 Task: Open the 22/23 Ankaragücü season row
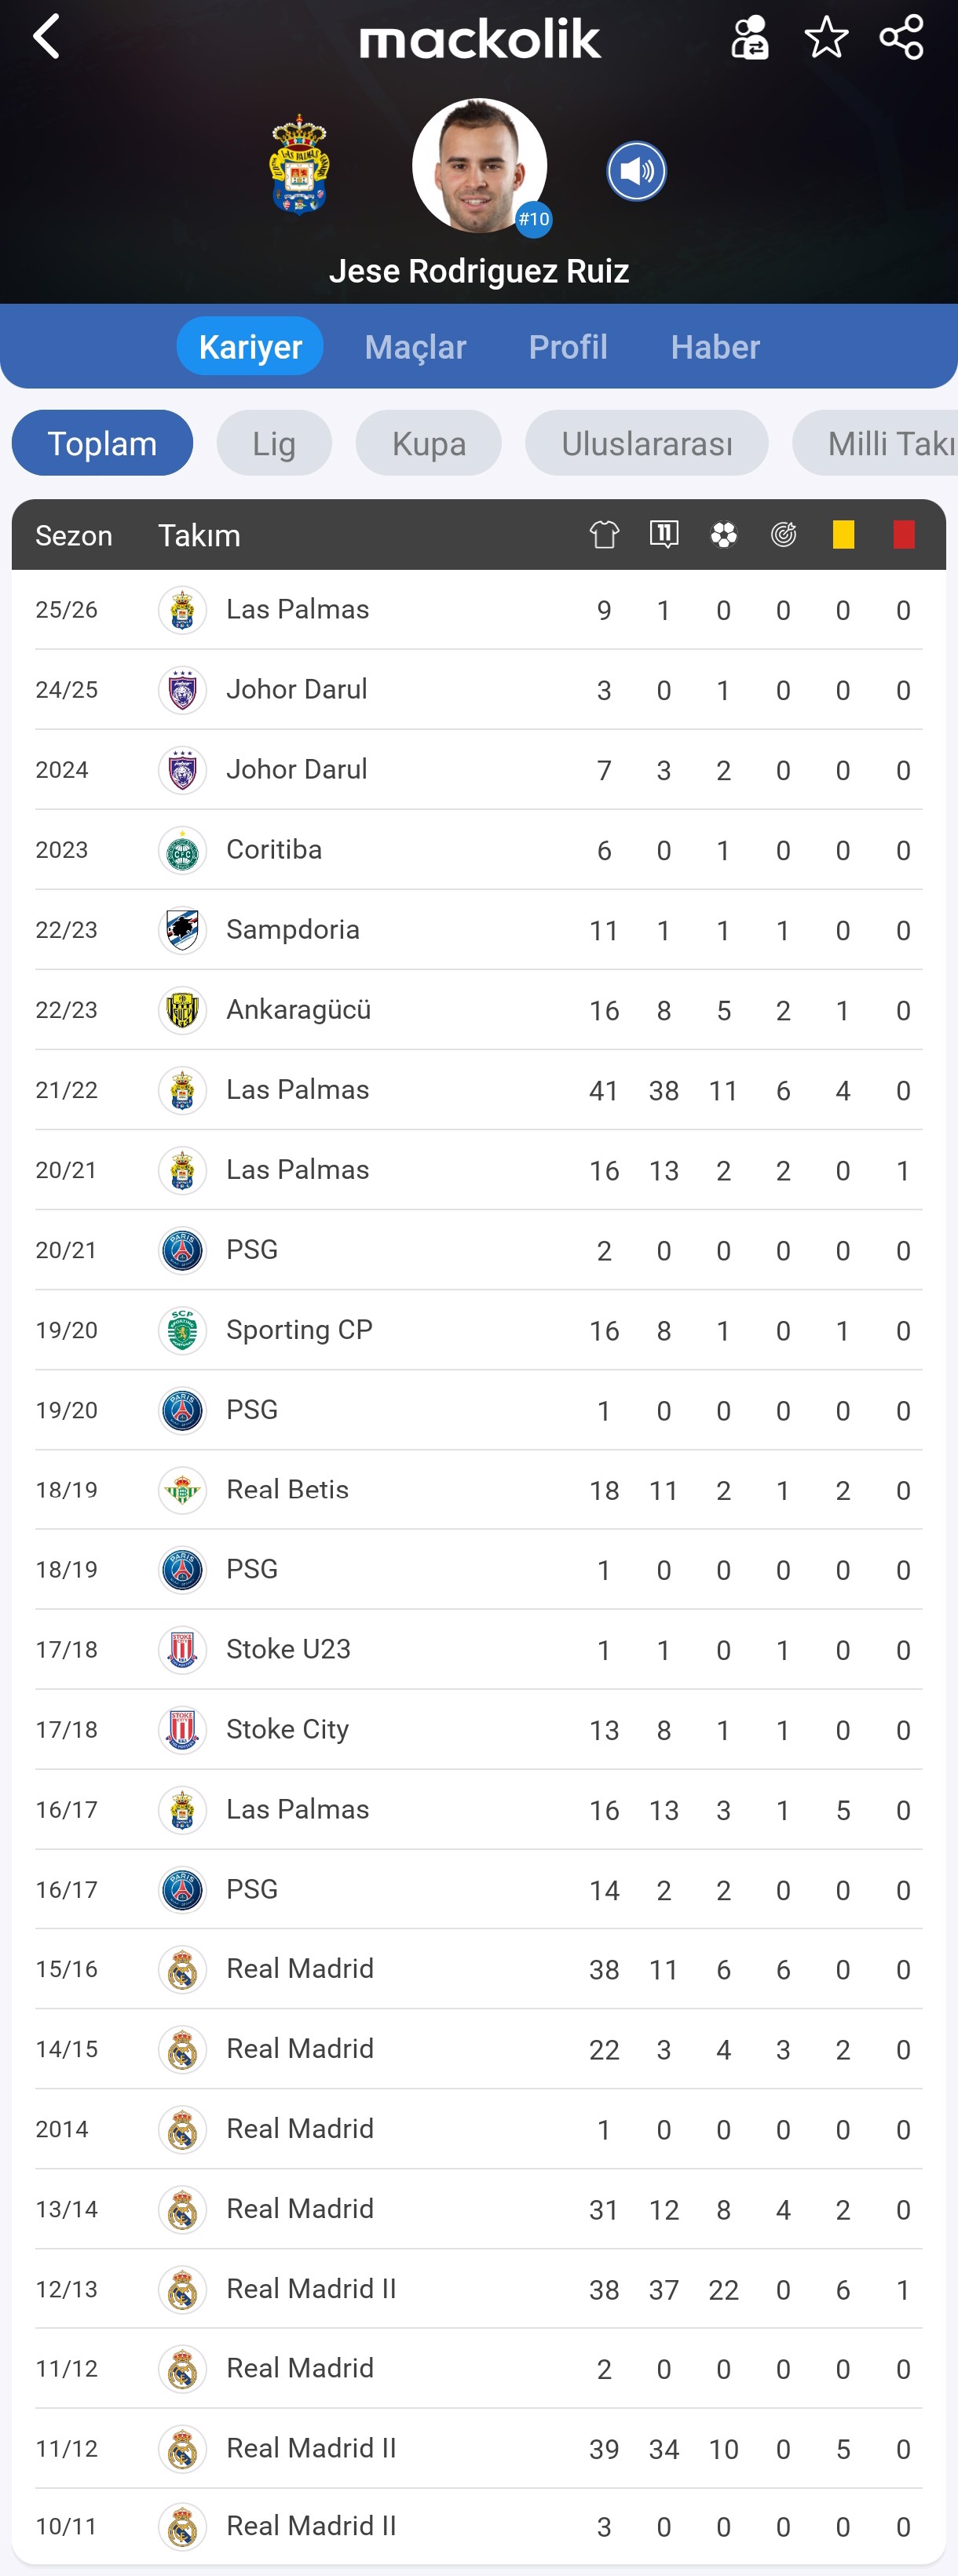[x=478, y=1010]
